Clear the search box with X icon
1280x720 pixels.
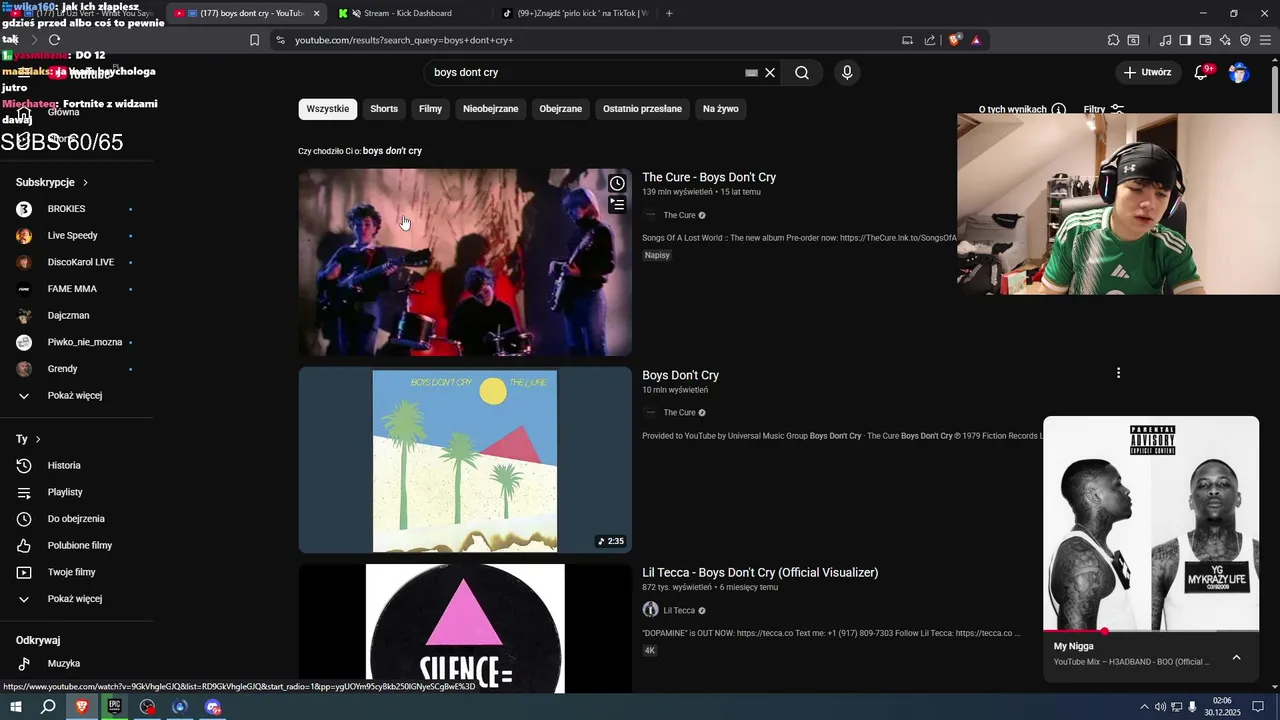770,73
